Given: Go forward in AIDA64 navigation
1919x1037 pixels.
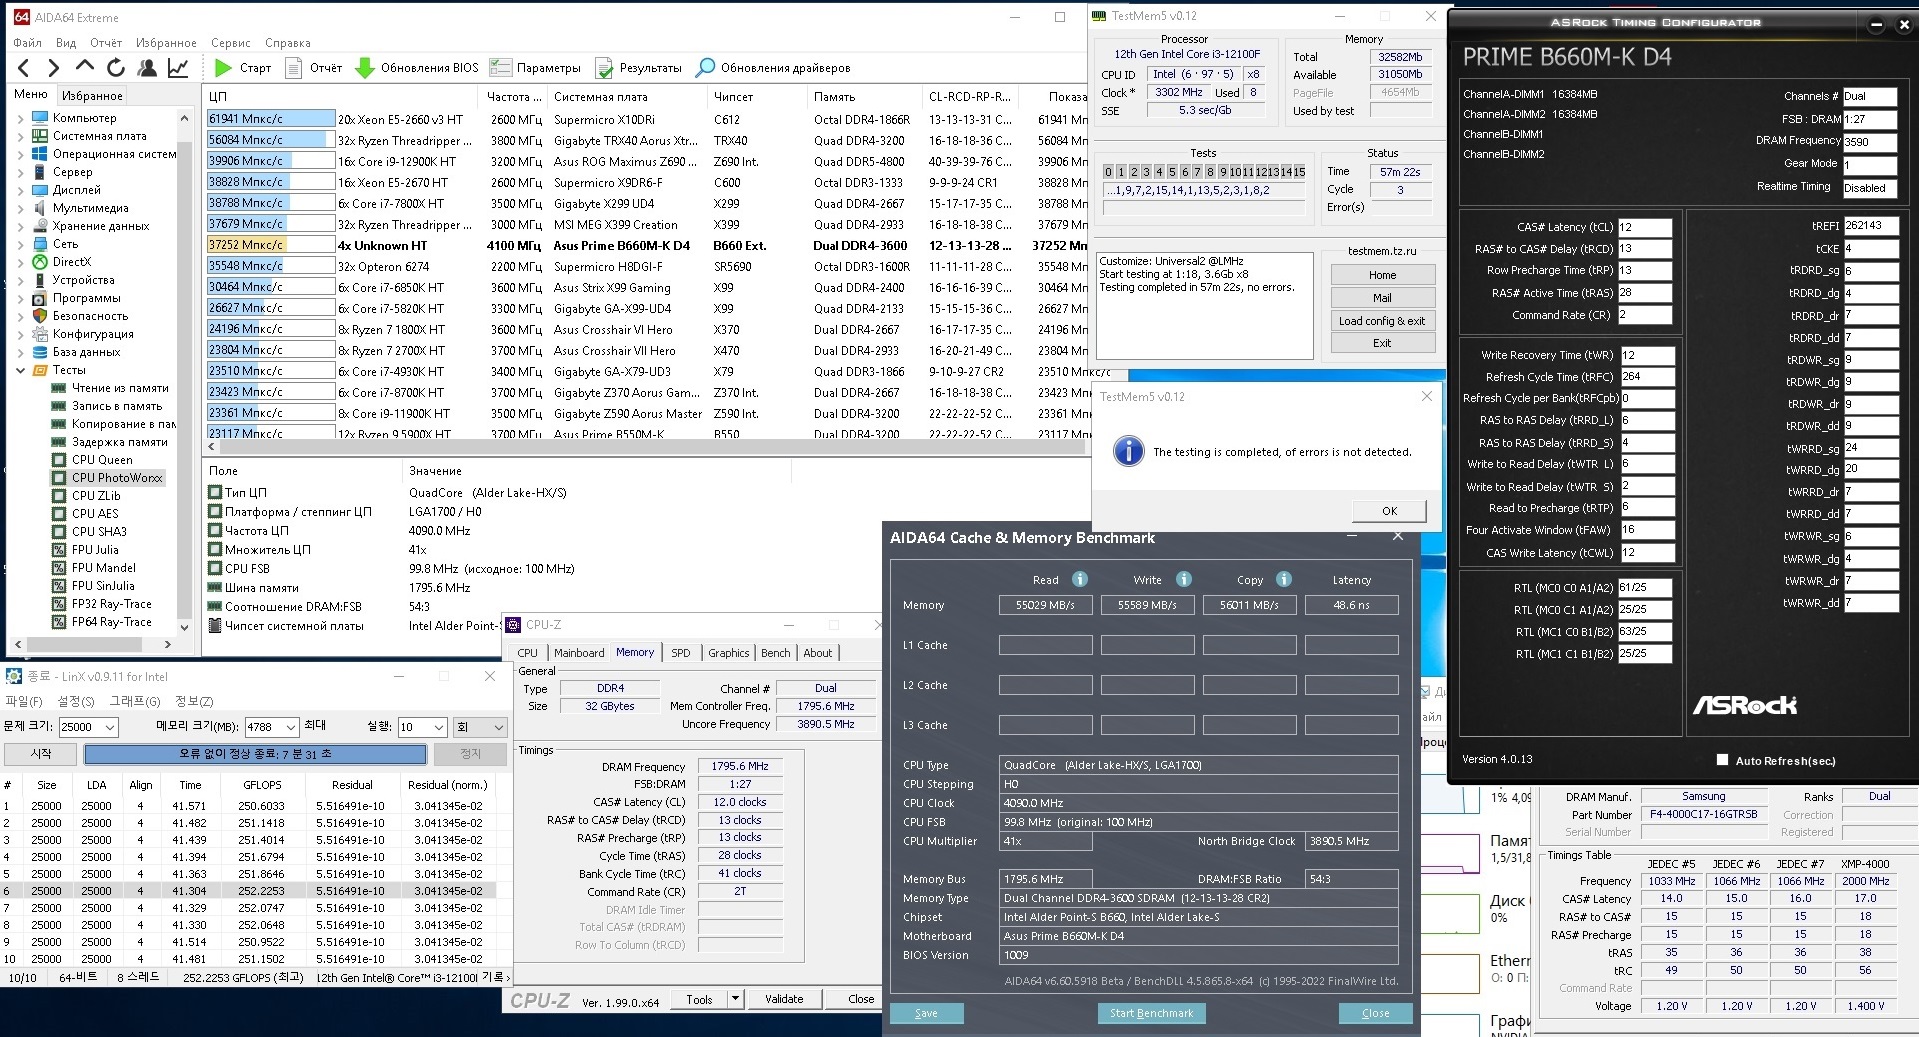Looking at the screenshot, I should coord(54,68).
